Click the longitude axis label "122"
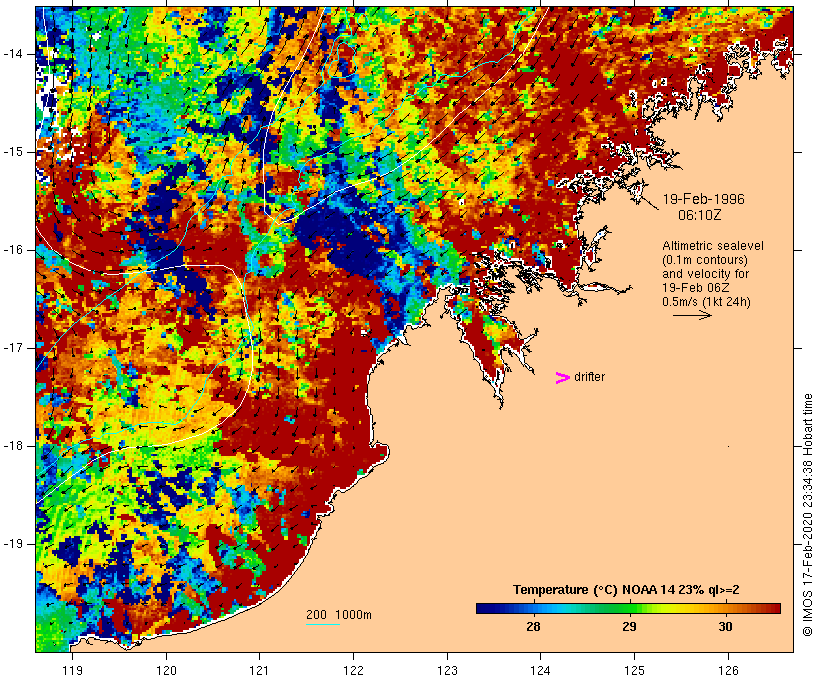Image resolution: width=820 pixels, height=680 pixels. tap(354, 670)
